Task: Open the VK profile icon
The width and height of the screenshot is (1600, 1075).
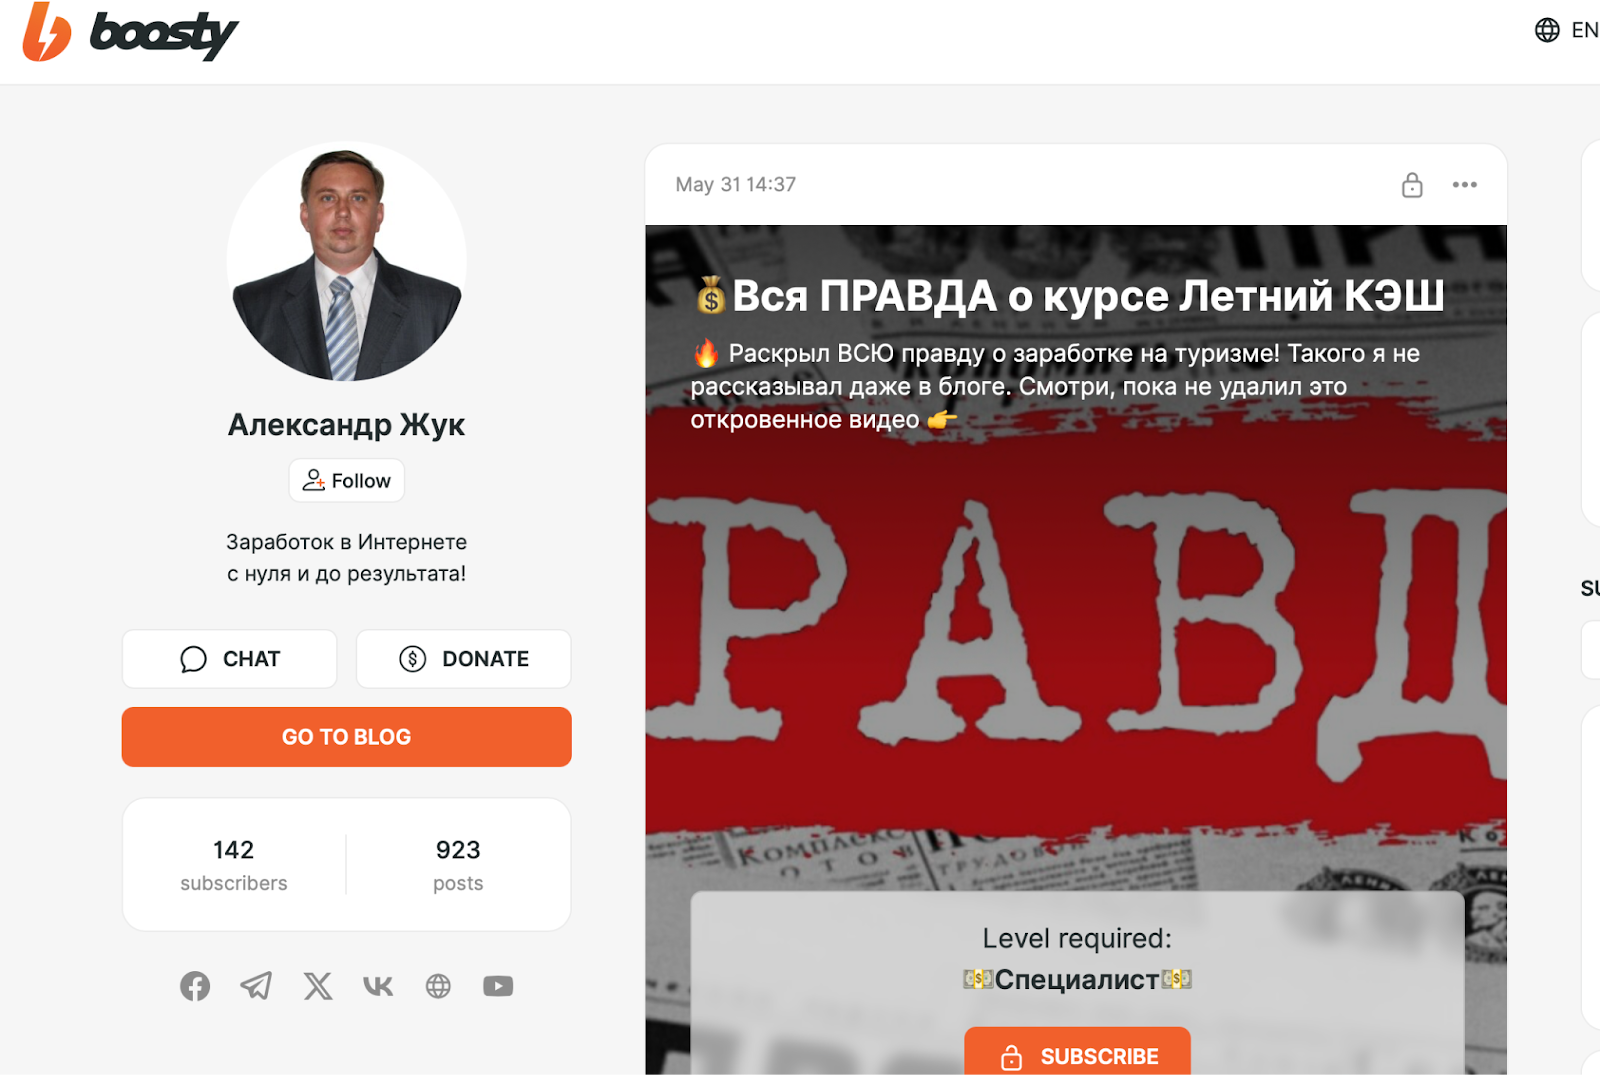Action: (378, 986)
